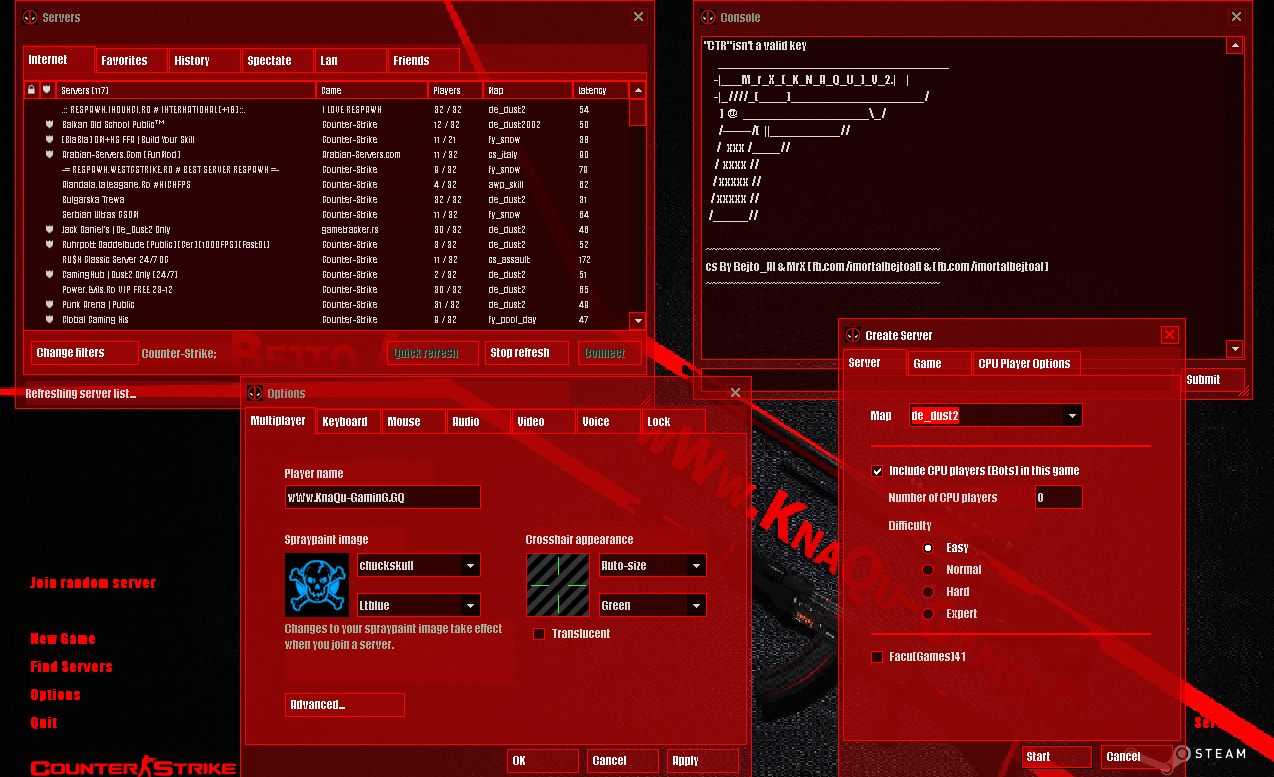Click Apply in Options dialog

tap(702, 761)
